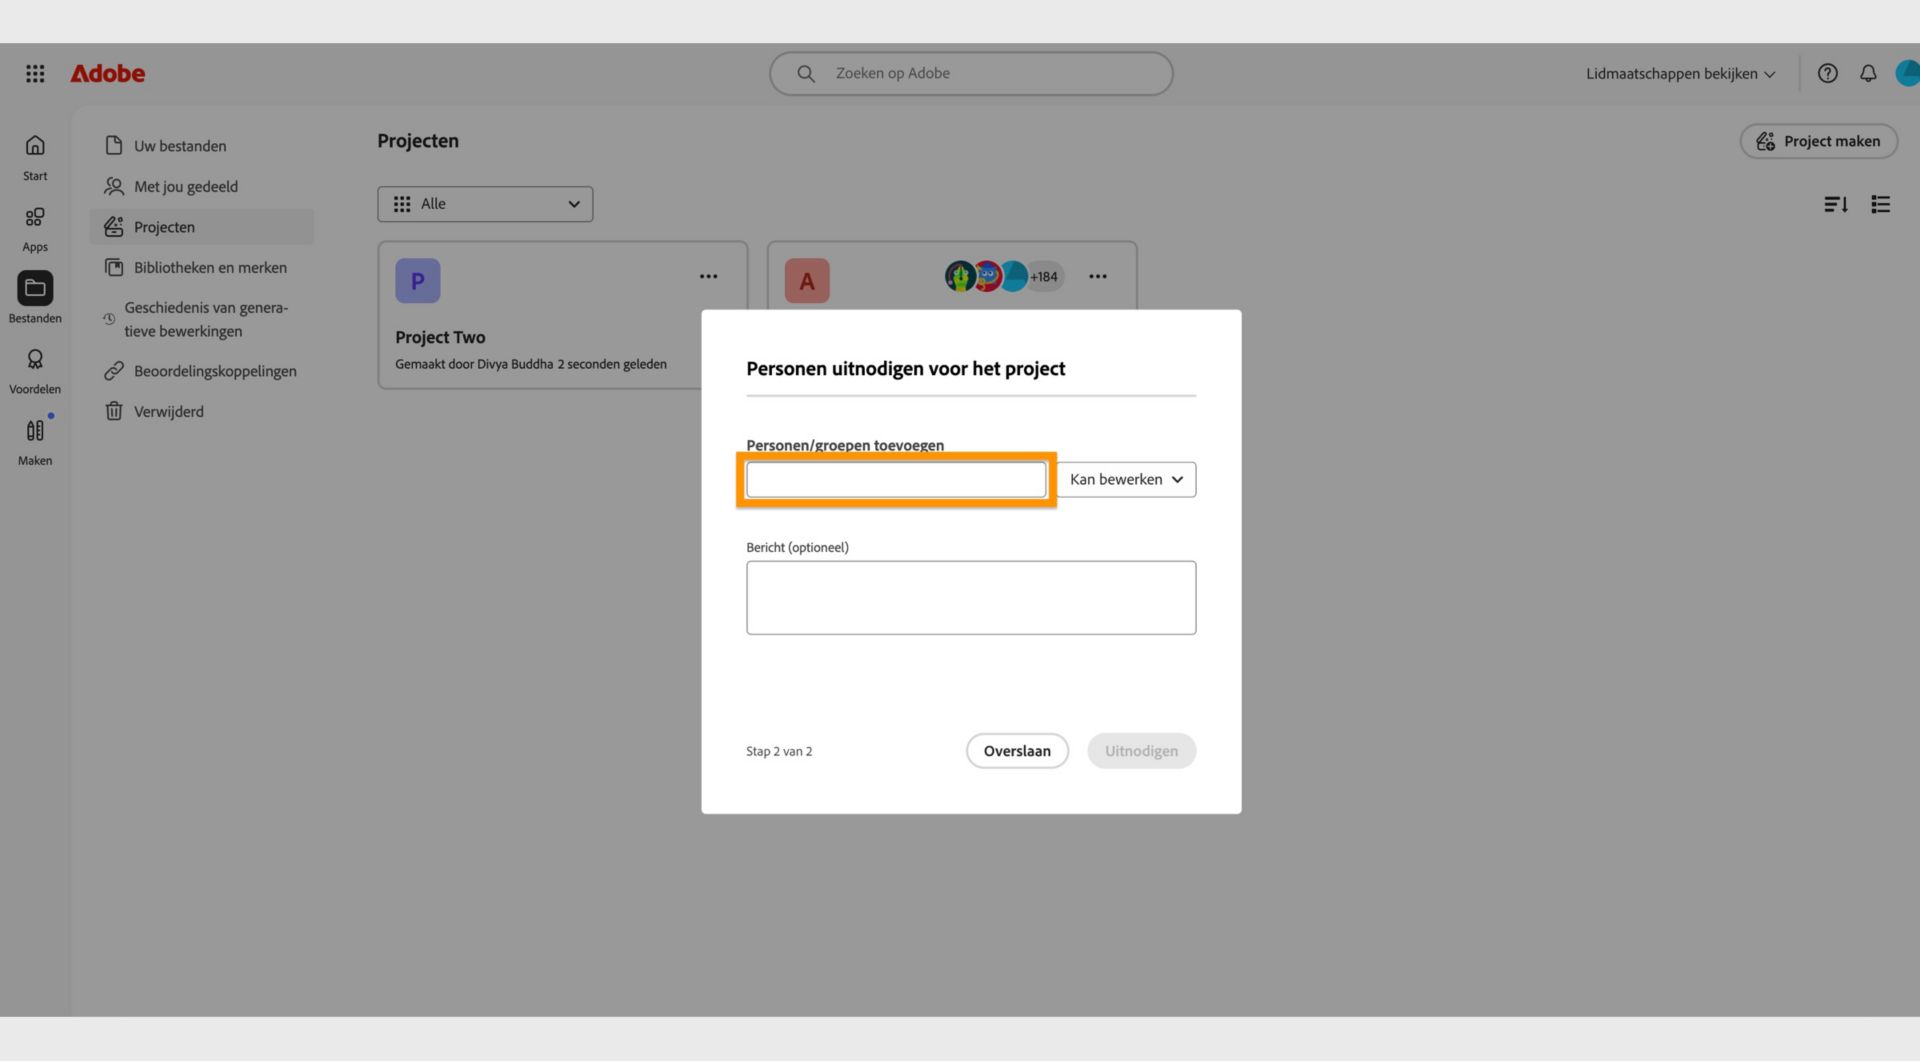Click the Adobe logo
The image size is (1920, 1061).
(x=108, y=73)
